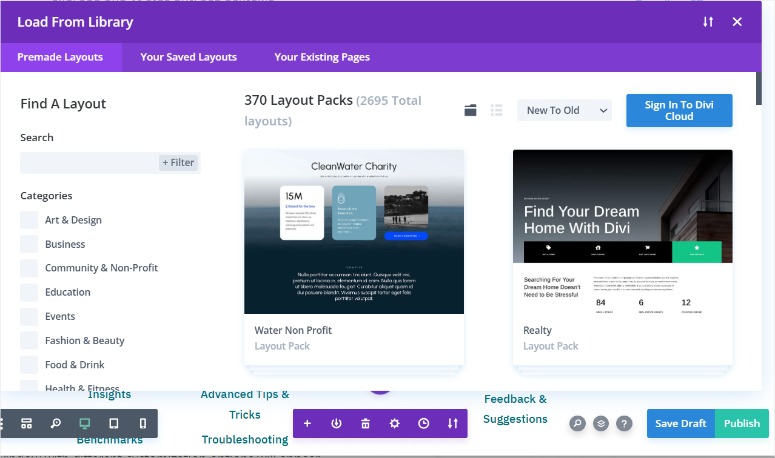The height and width of the screenshot is (458, 775).
Task: Check the Food & Drink category
Action: (x=29, y=365)
